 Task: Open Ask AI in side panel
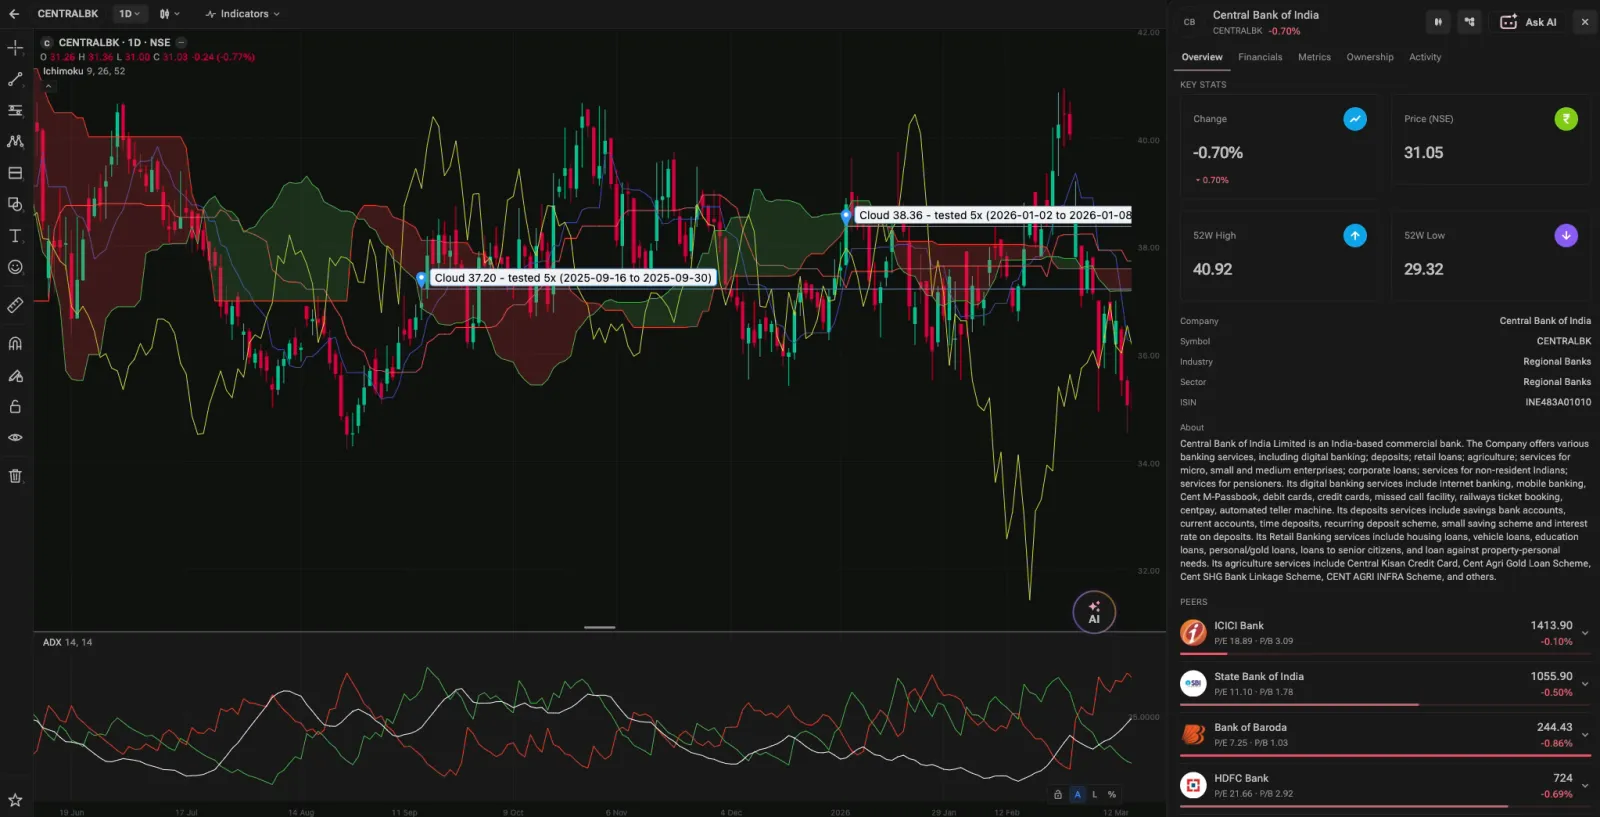tap(1528, 21)
